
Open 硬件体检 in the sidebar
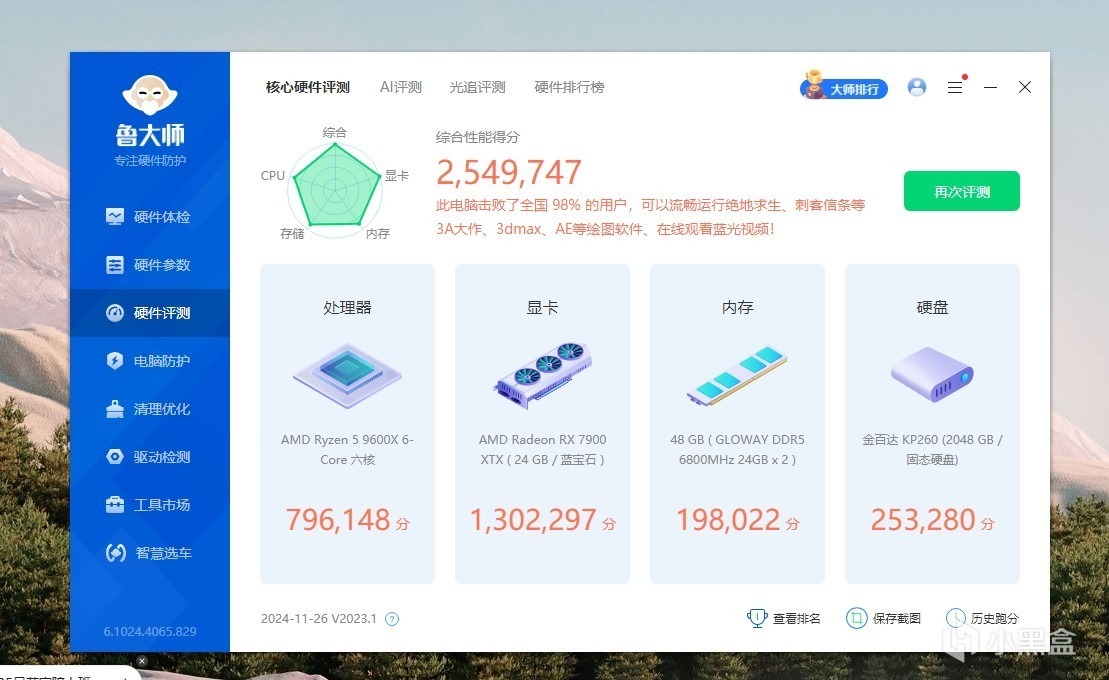tap(149, 217)
